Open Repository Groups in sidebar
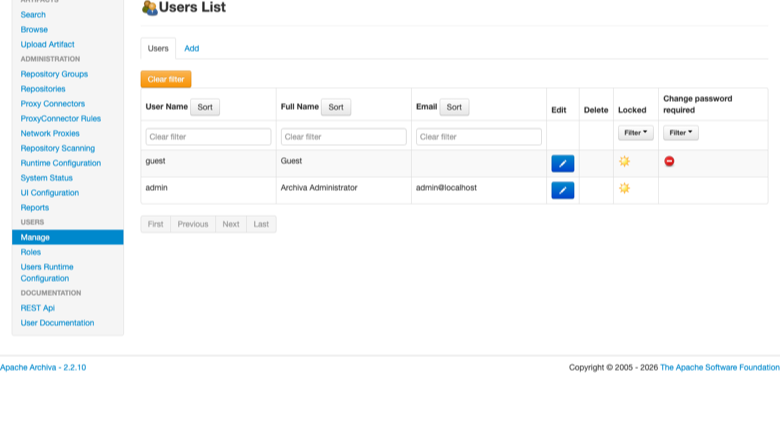 (54, 74)
